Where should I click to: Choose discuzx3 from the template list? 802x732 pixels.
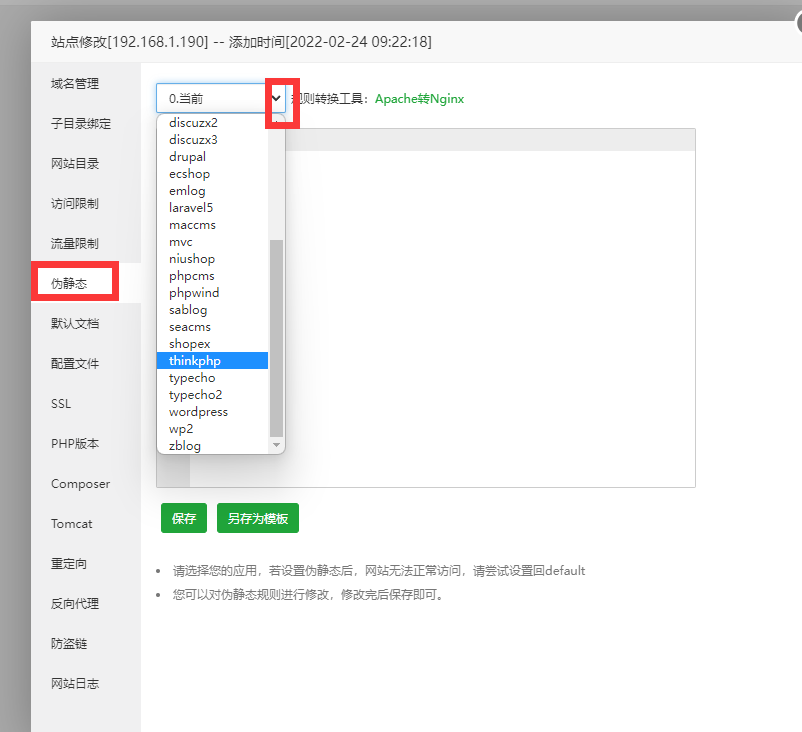(x=212, y=140)
